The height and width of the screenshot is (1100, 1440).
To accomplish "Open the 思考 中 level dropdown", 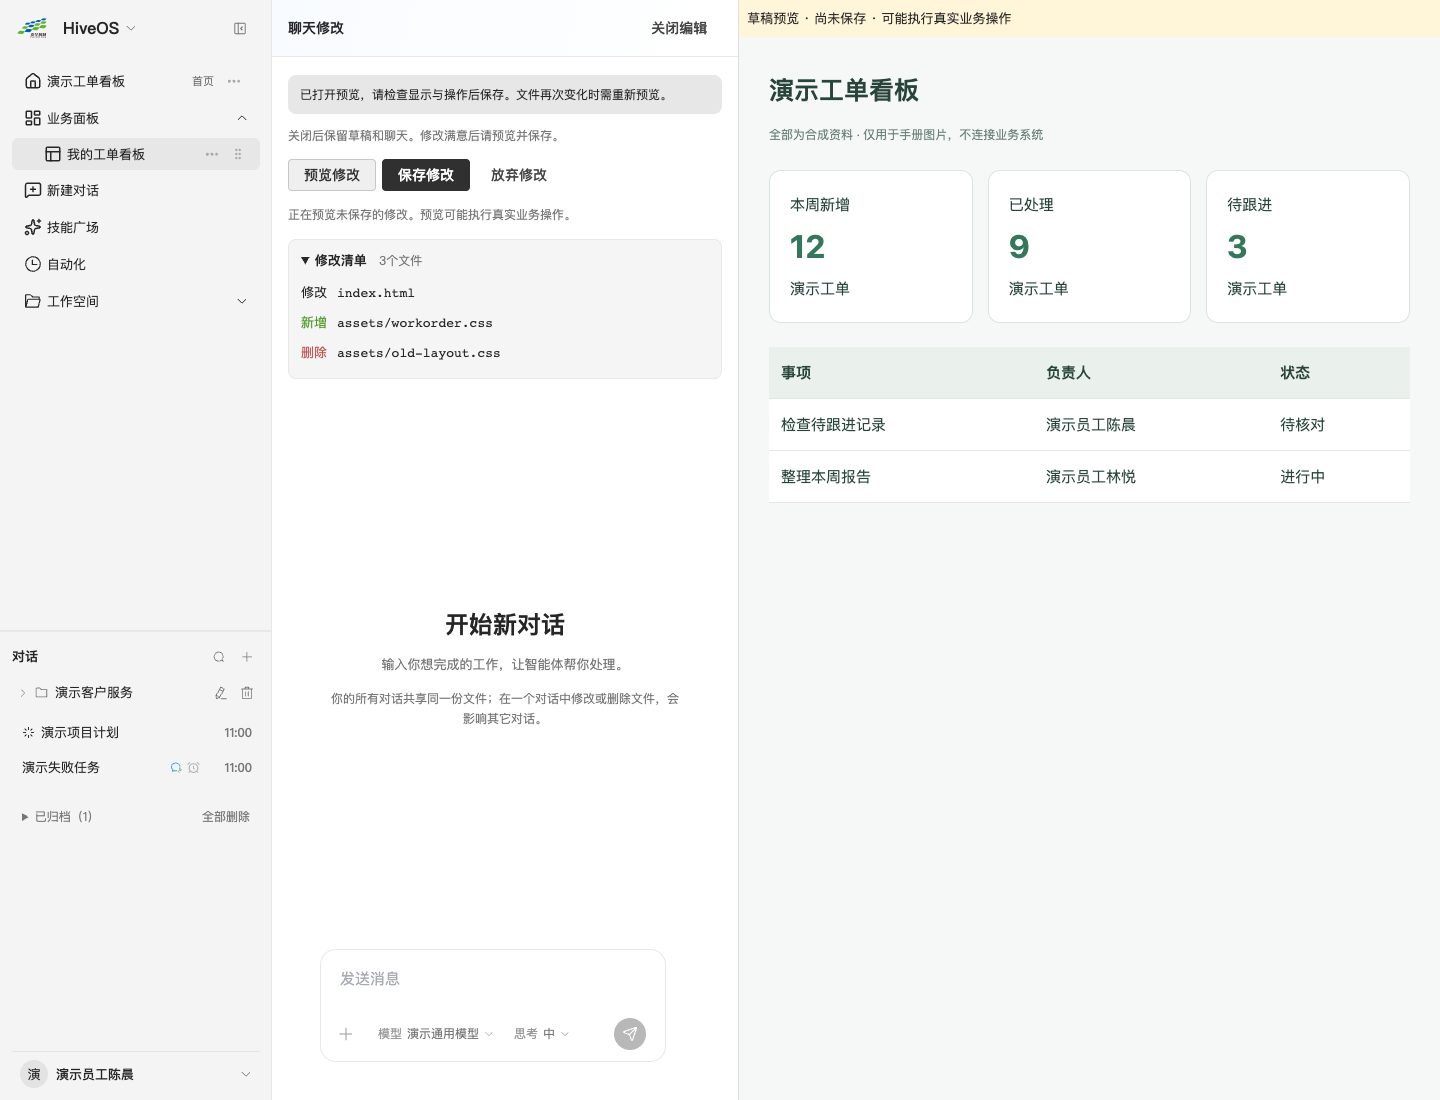I will pyautogui.click(x=541, y=1034).
